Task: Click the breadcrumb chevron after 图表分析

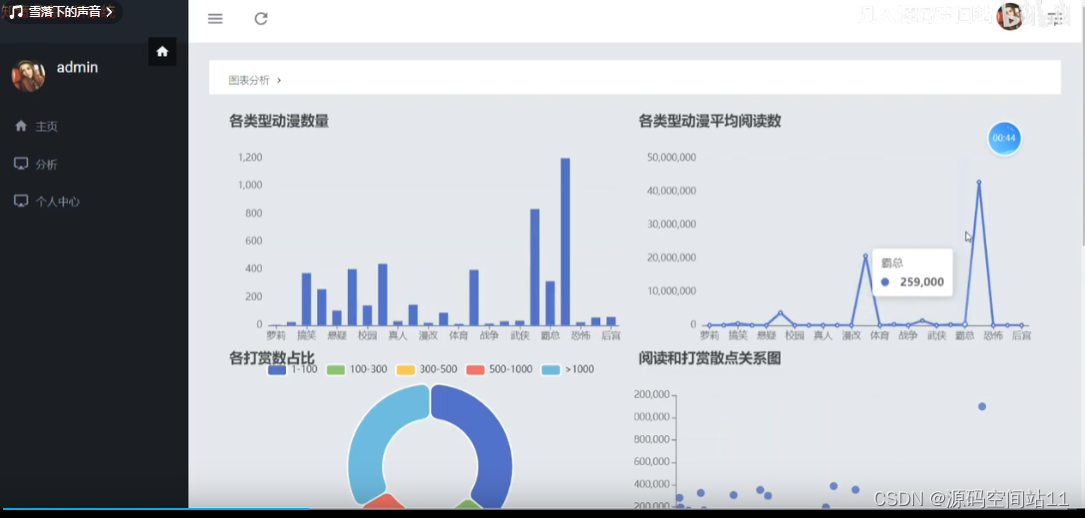Action: click(279, 80)
